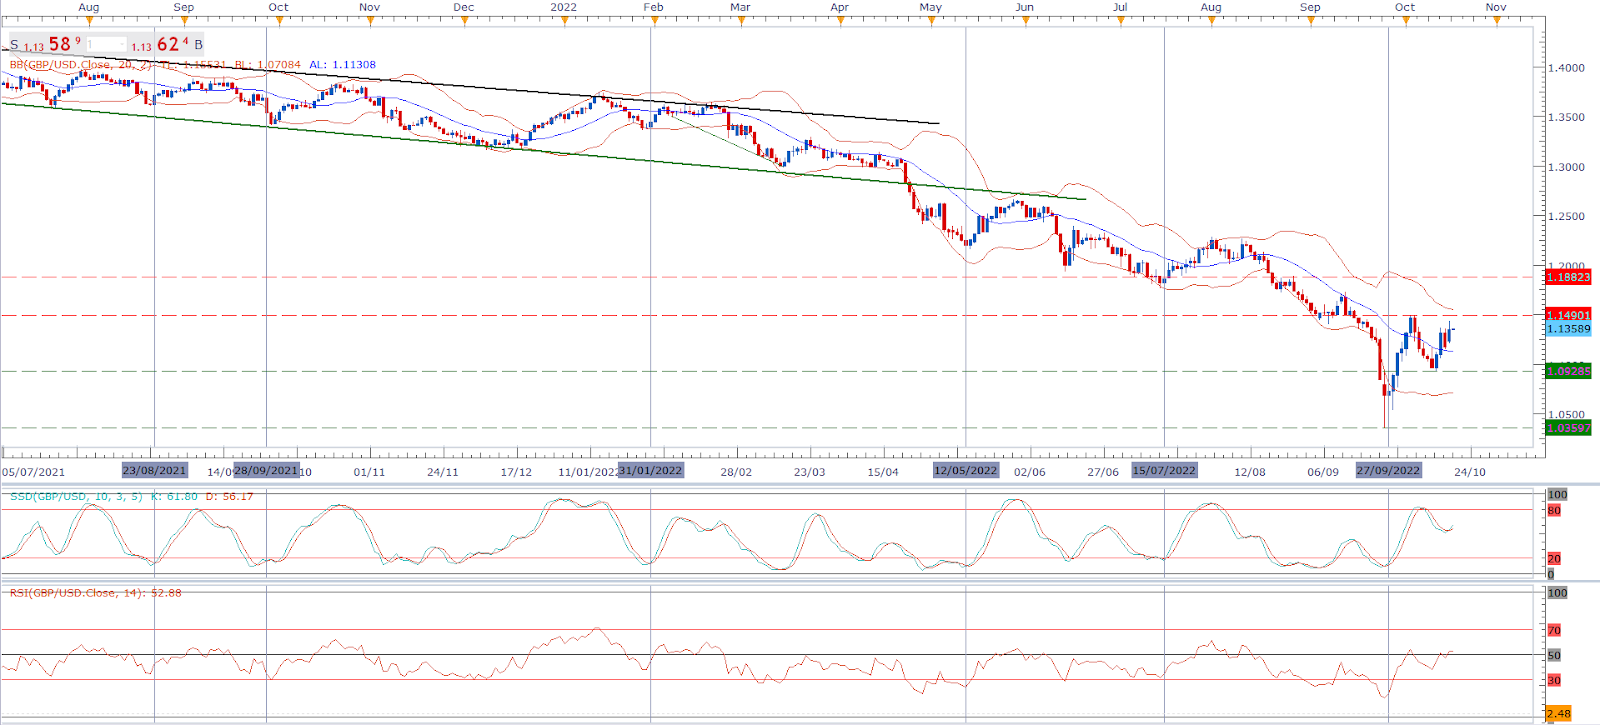
Task: Click the highlighted 15/07/2022 date label
Action: coord(1164,470)
